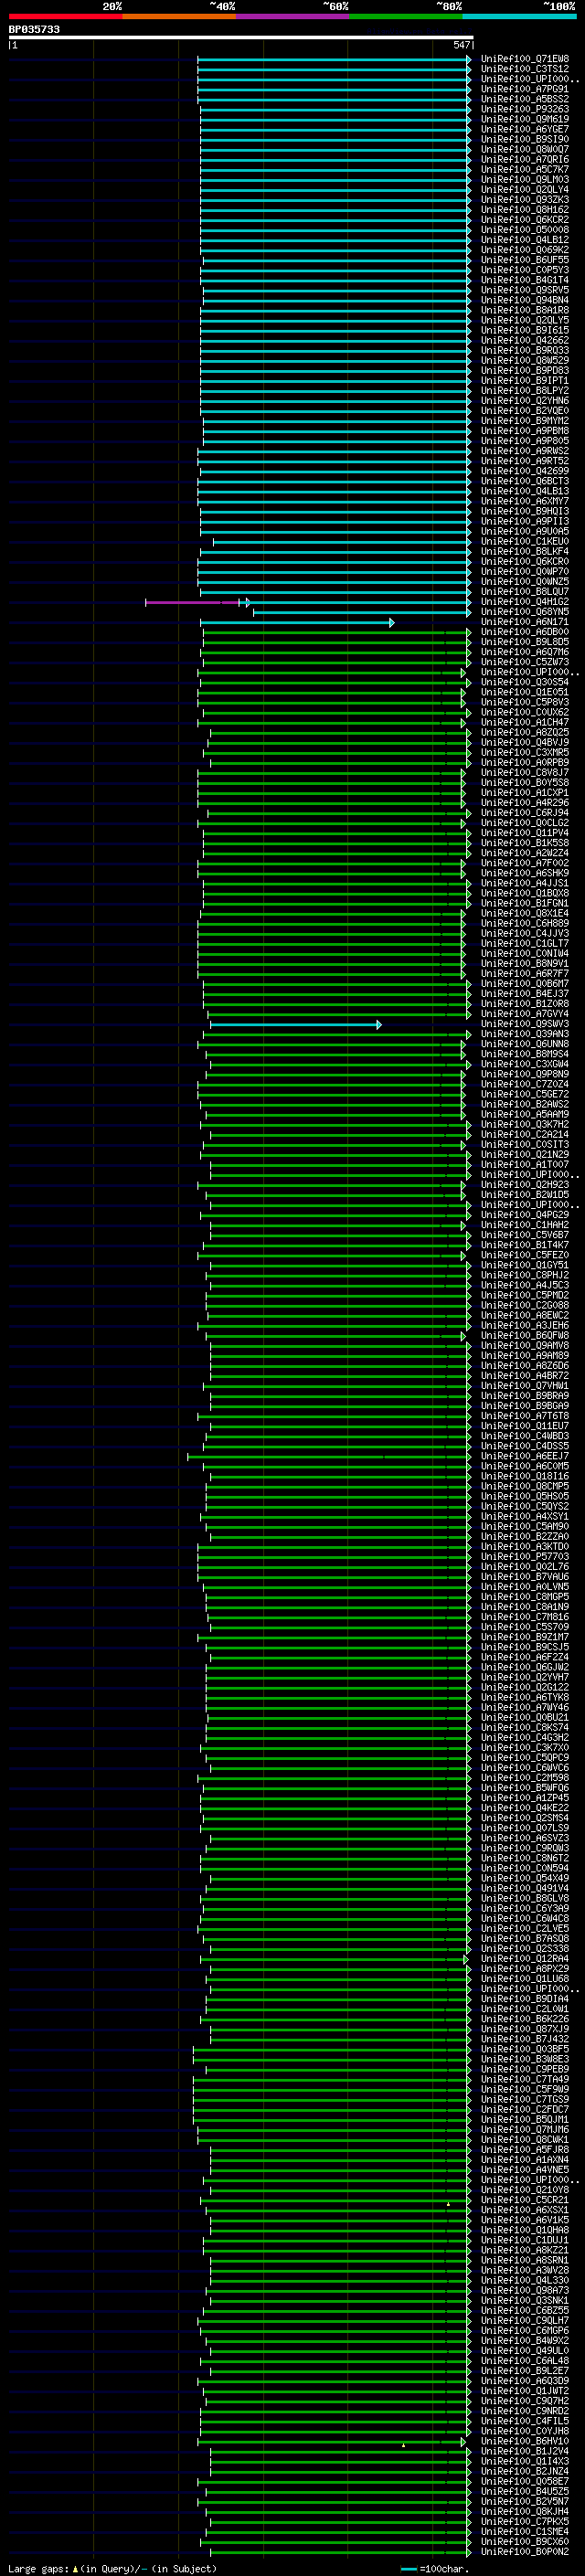Select hit label UniRef100_Q30S54
This screenshot has width=585, height=2576.
tap(524, 682)
